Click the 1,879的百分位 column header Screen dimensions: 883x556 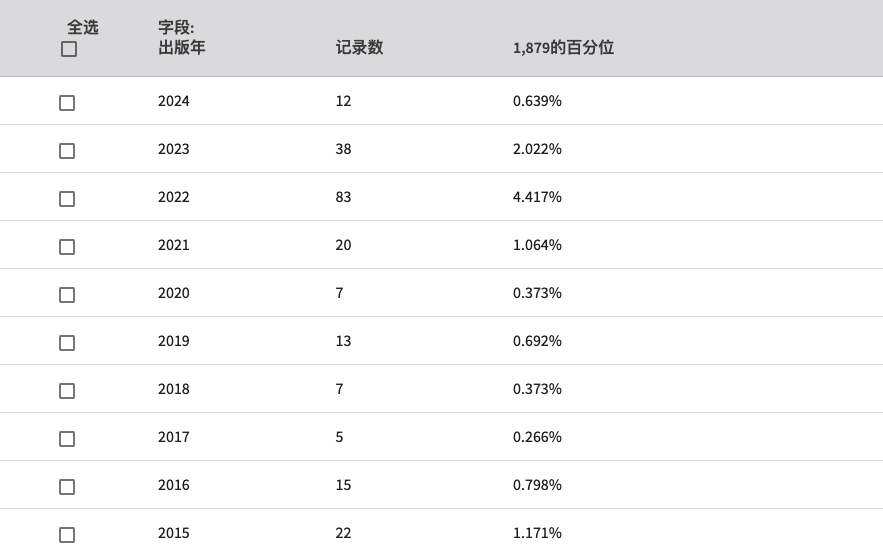coord(563,47)
